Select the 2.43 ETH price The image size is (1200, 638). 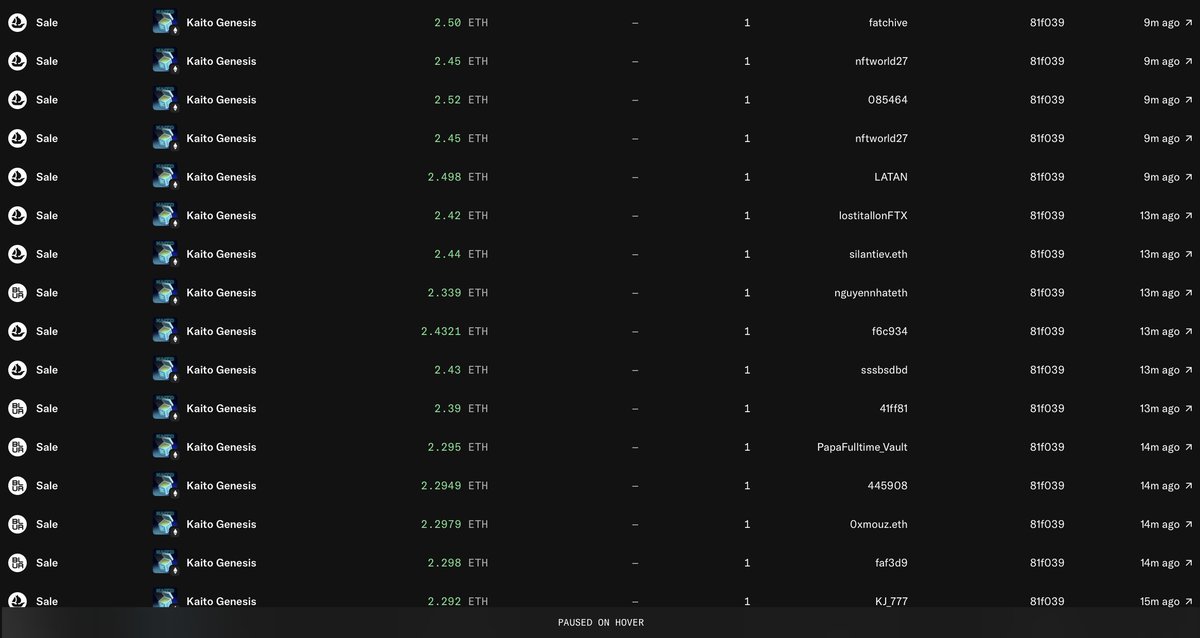click(x=461, y=370)
